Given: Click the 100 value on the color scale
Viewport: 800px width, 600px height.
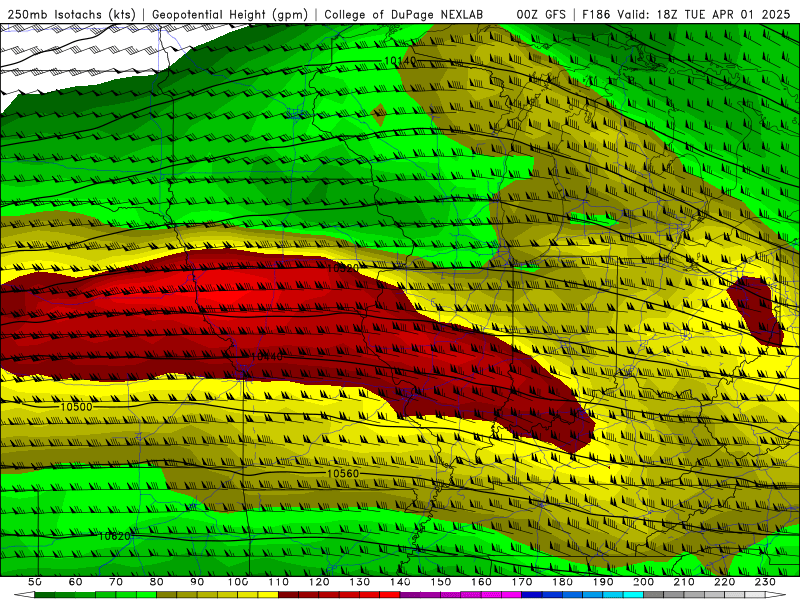Looking at the screenshot, I should (x=238, y=582).
